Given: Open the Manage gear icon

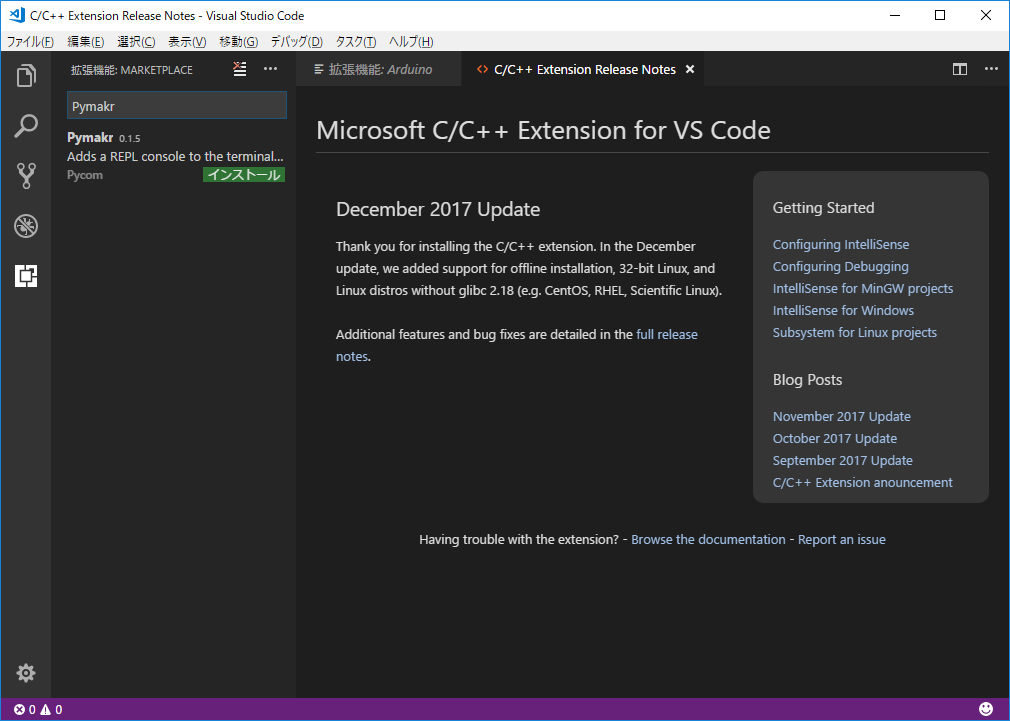Looking at the screenshot, I should (x=26, y=673).
